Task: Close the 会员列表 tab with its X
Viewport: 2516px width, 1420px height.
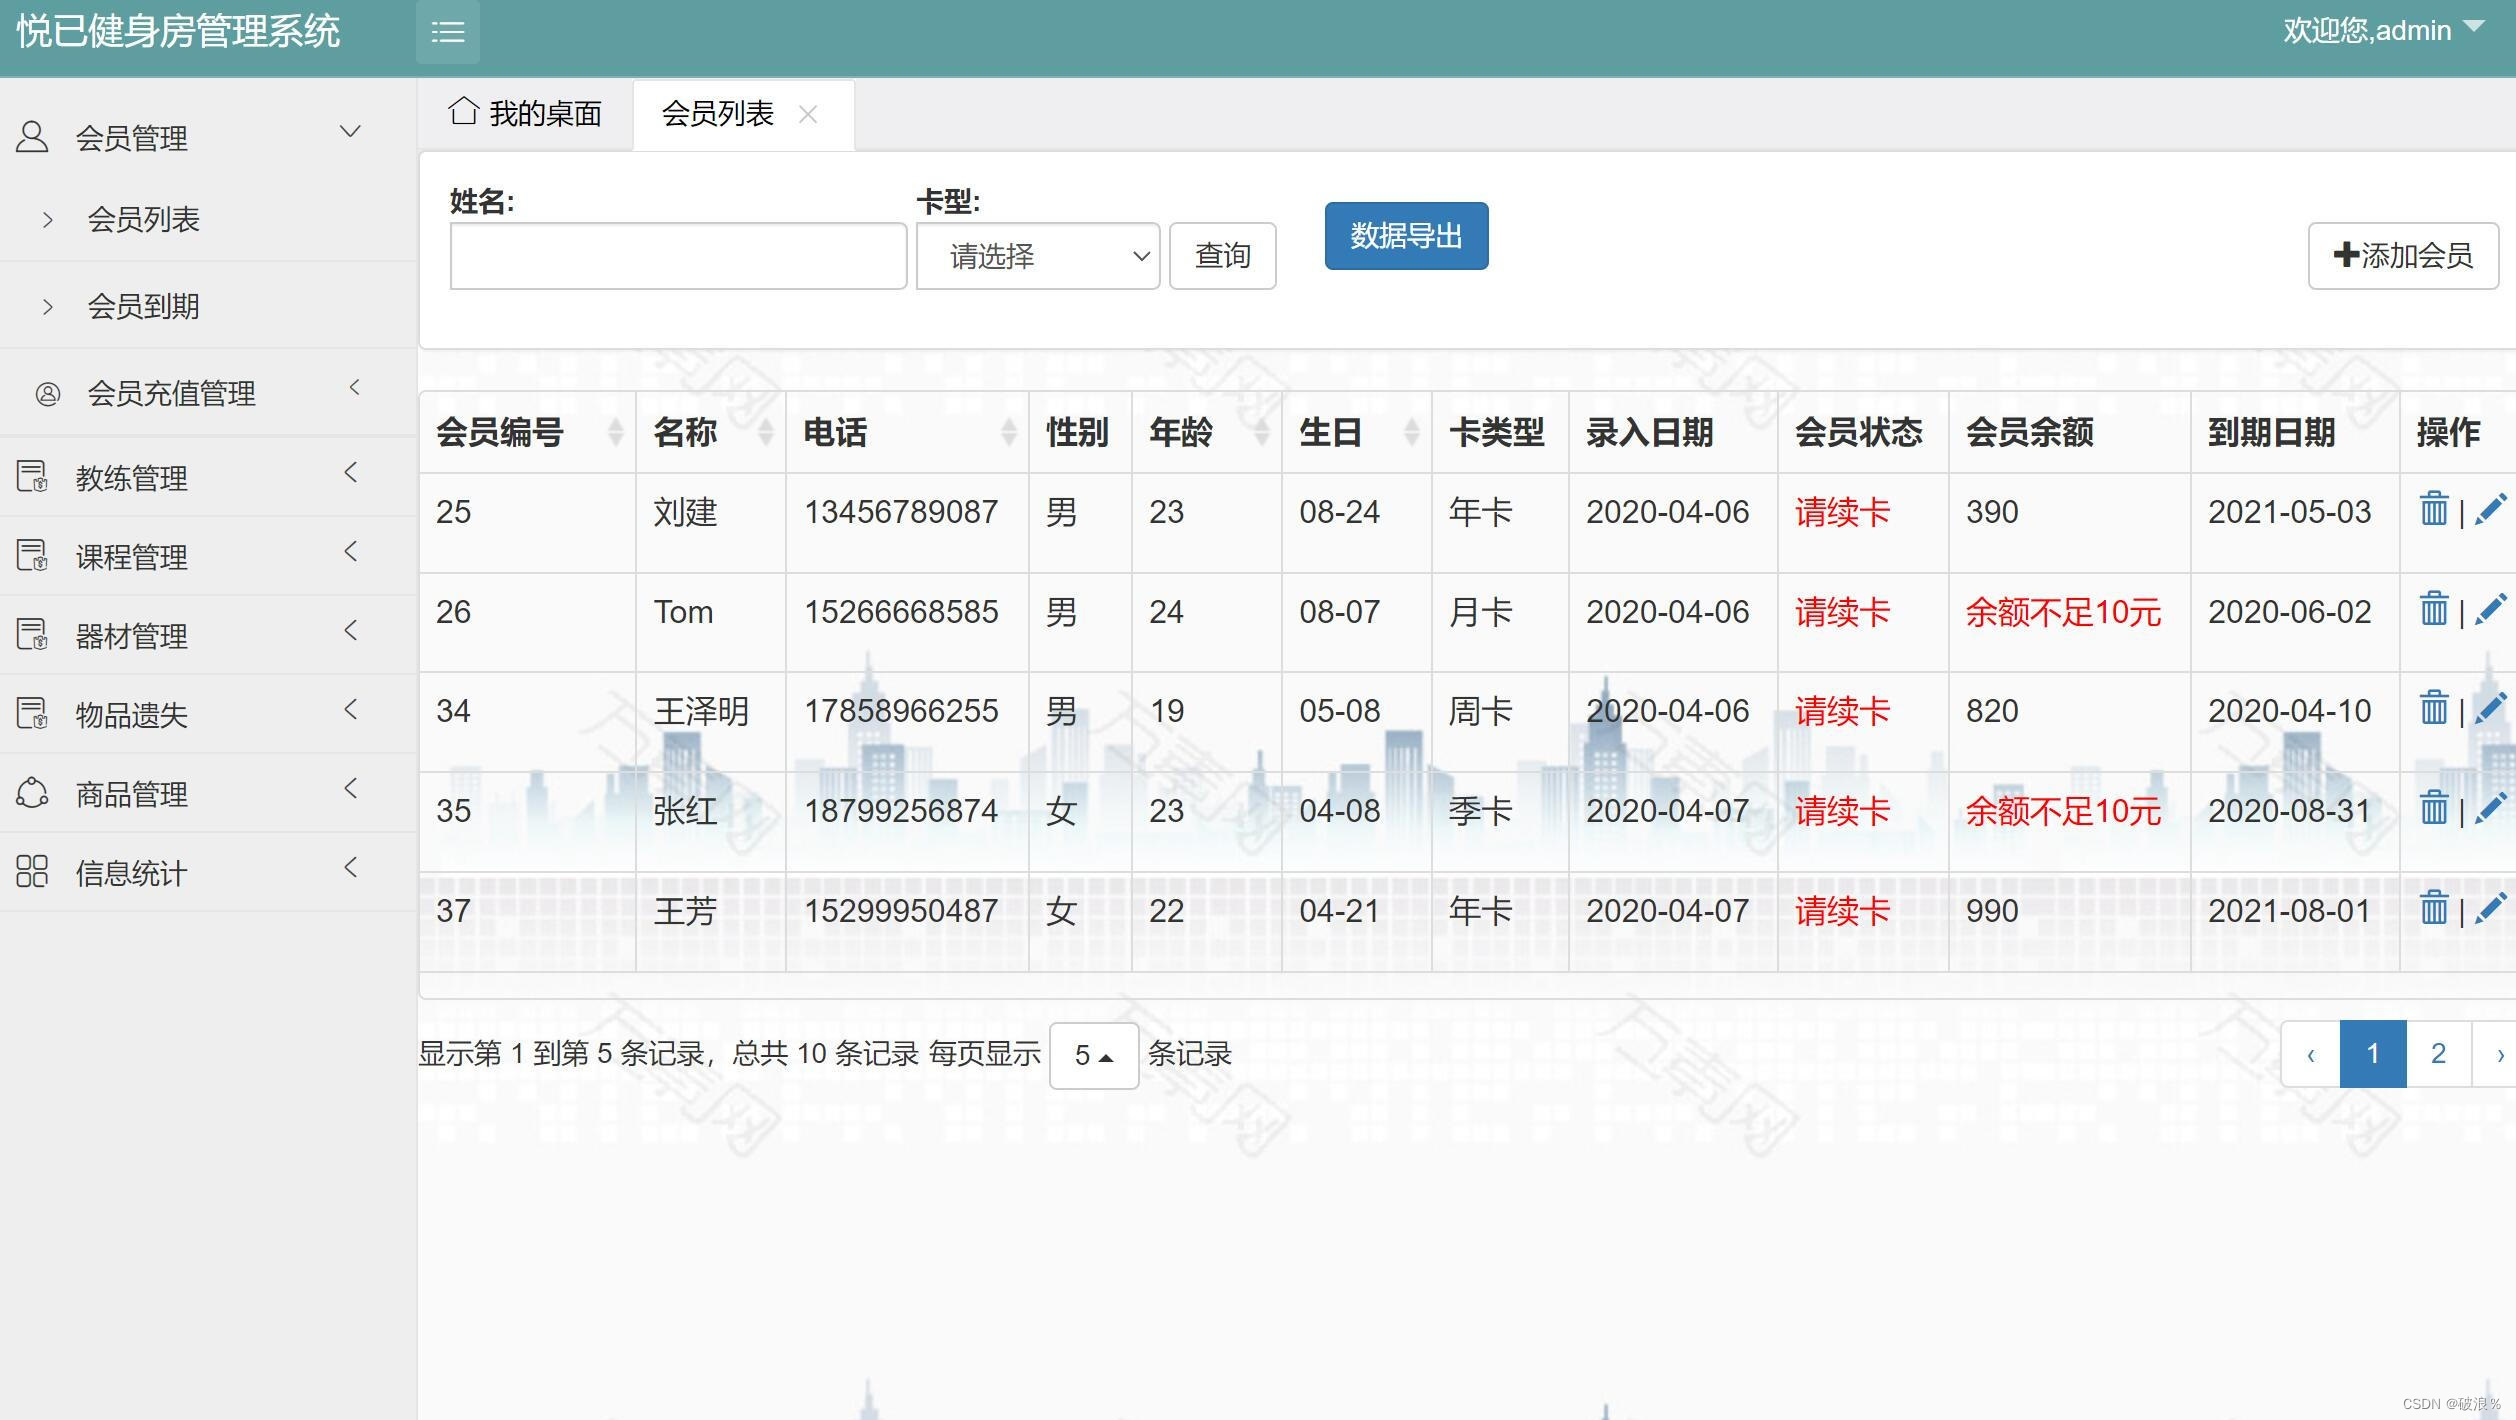Action: pyautogui.click(x=808, y=114)
